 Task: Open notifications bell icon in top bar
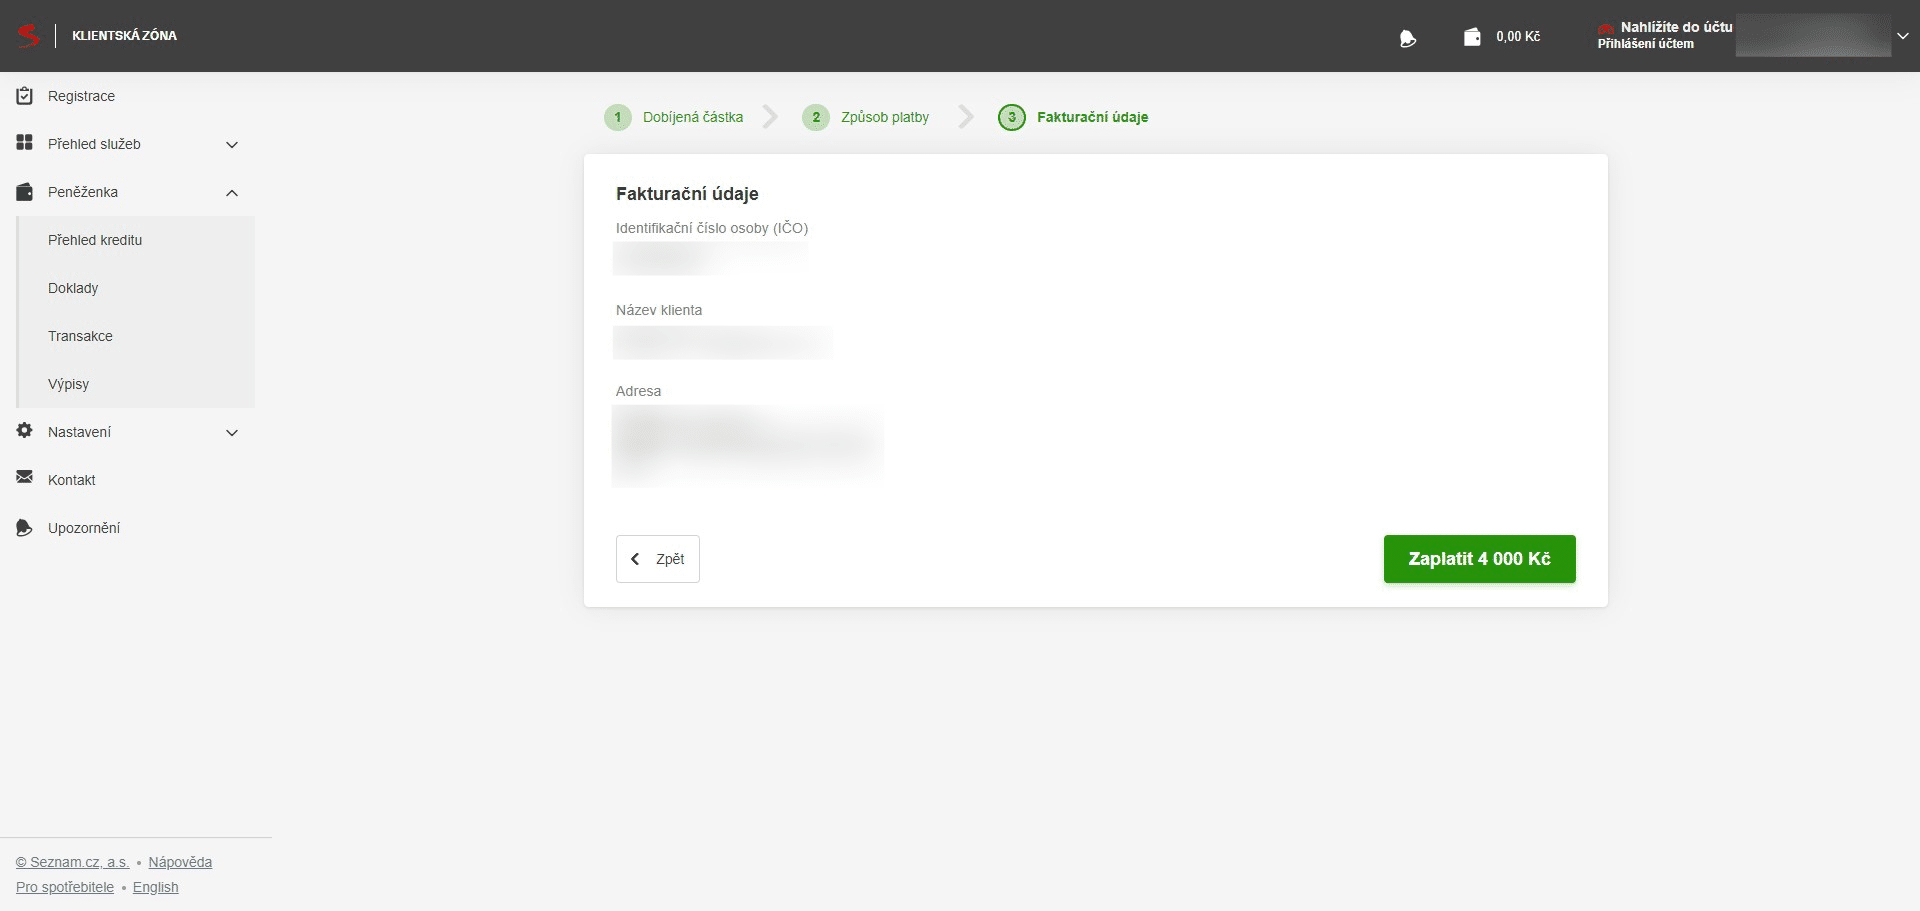[1408, 38]
